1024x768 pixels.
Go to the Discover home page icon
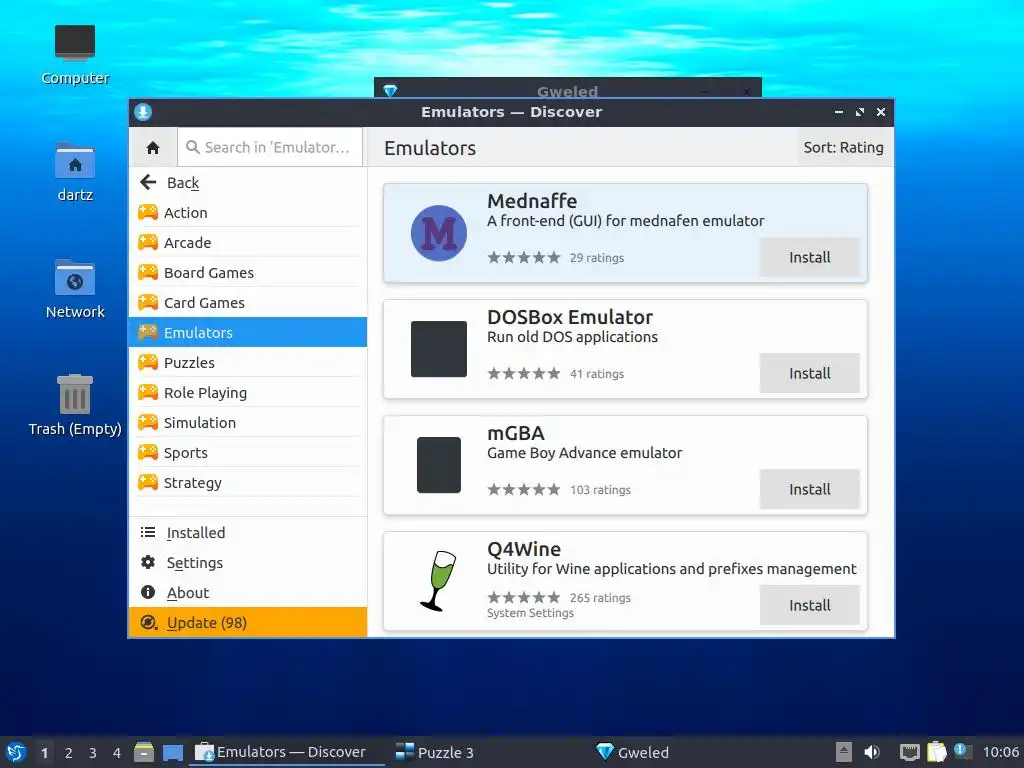click(x=153, y=148)
